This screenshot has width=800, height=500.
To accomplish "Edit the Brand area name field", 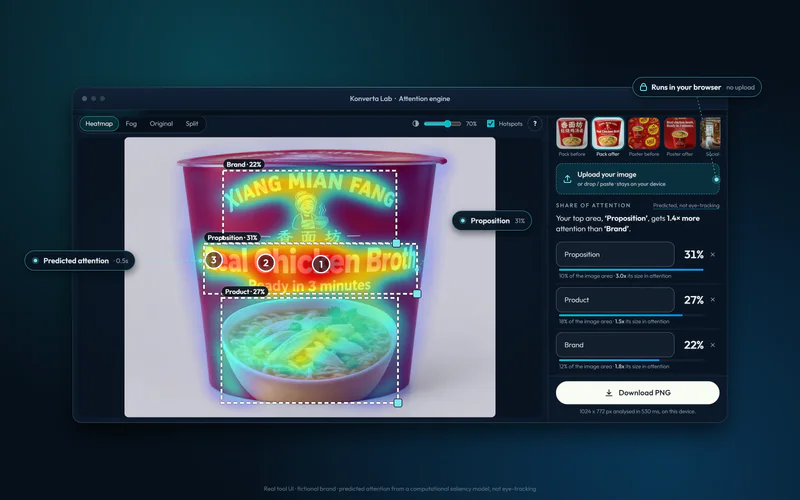I will point(615,345).
